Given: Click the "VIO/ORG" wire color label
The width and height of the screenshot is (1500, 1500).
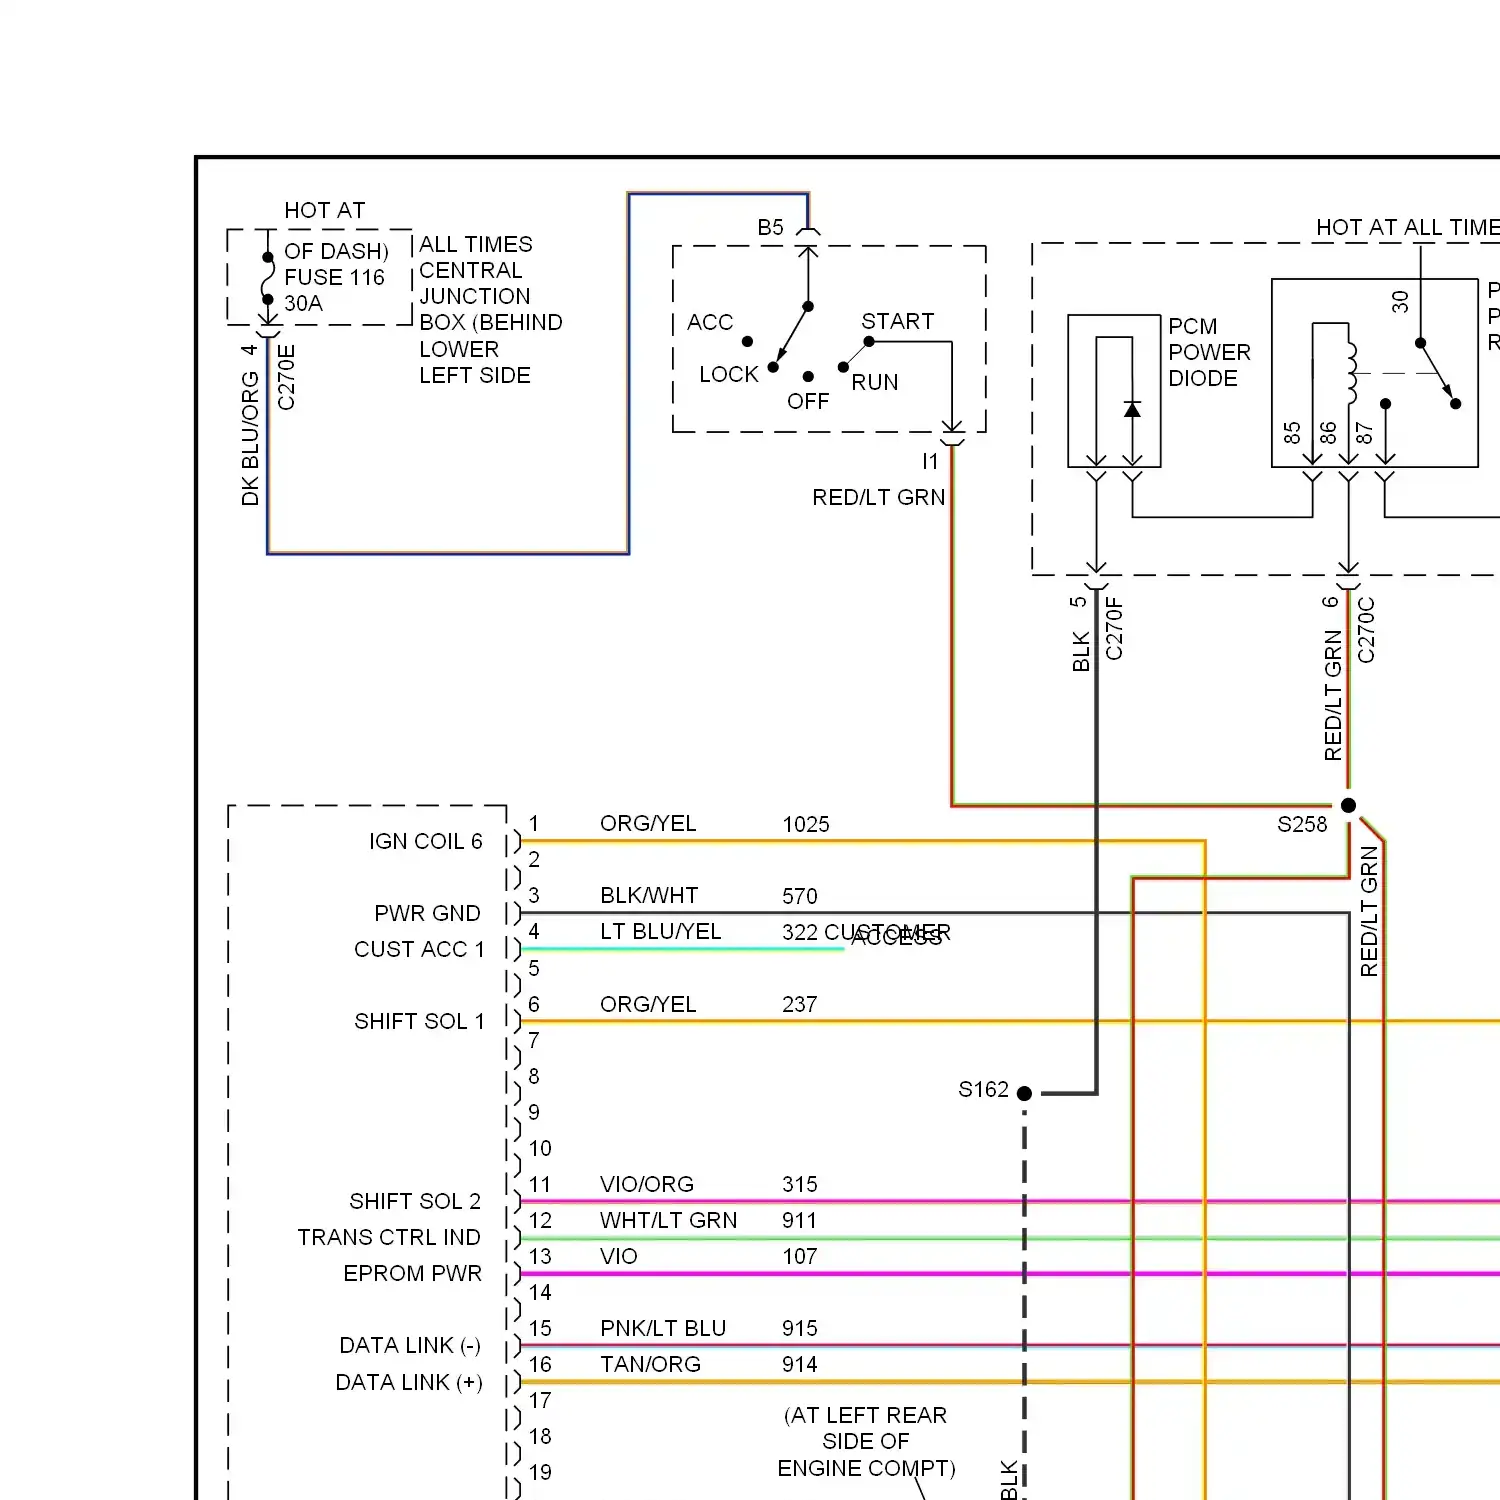Looking at the screenshot, I should 647,1184.
